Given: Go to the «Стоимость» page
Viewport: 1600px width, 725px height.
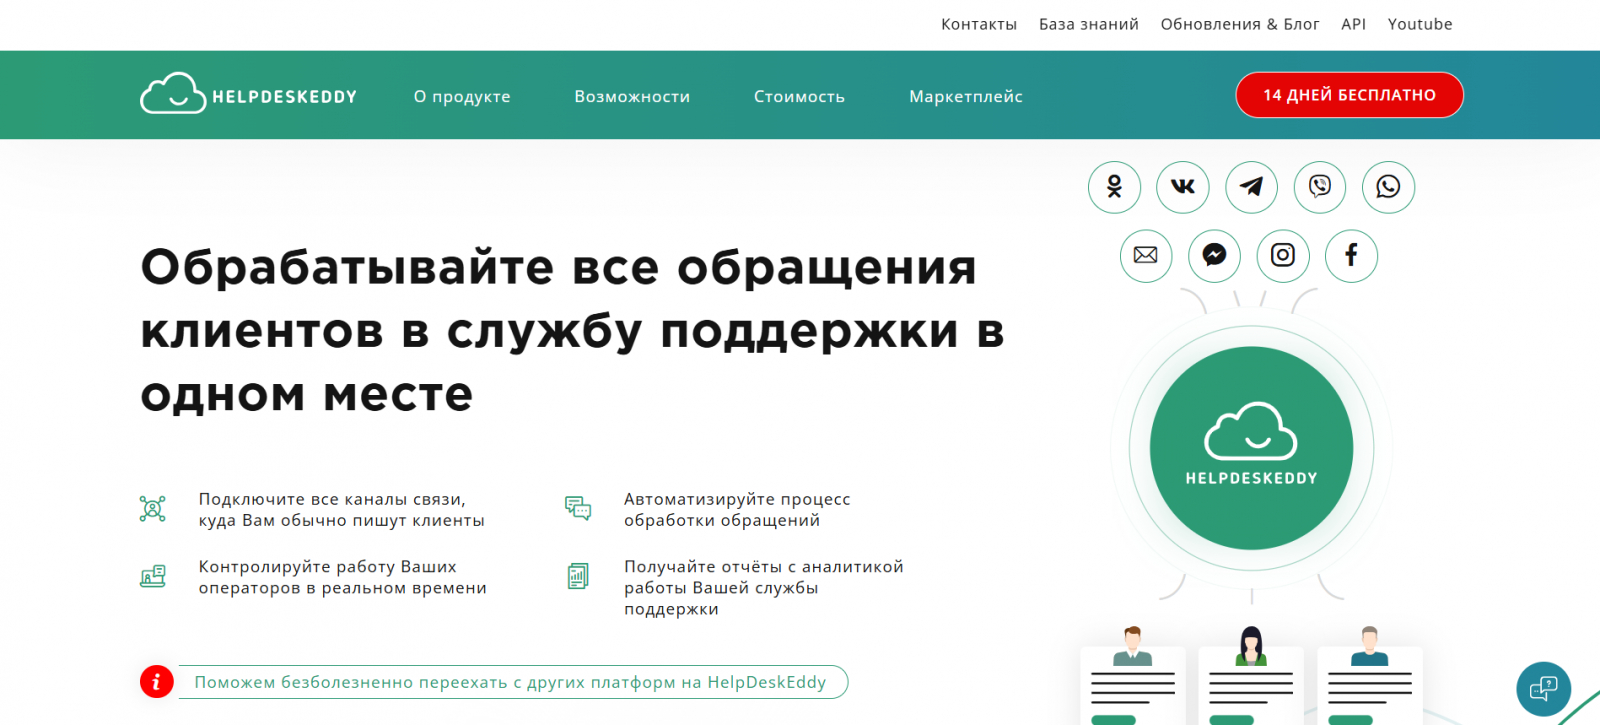Looking at the screenshot, I should pos(799,97).
